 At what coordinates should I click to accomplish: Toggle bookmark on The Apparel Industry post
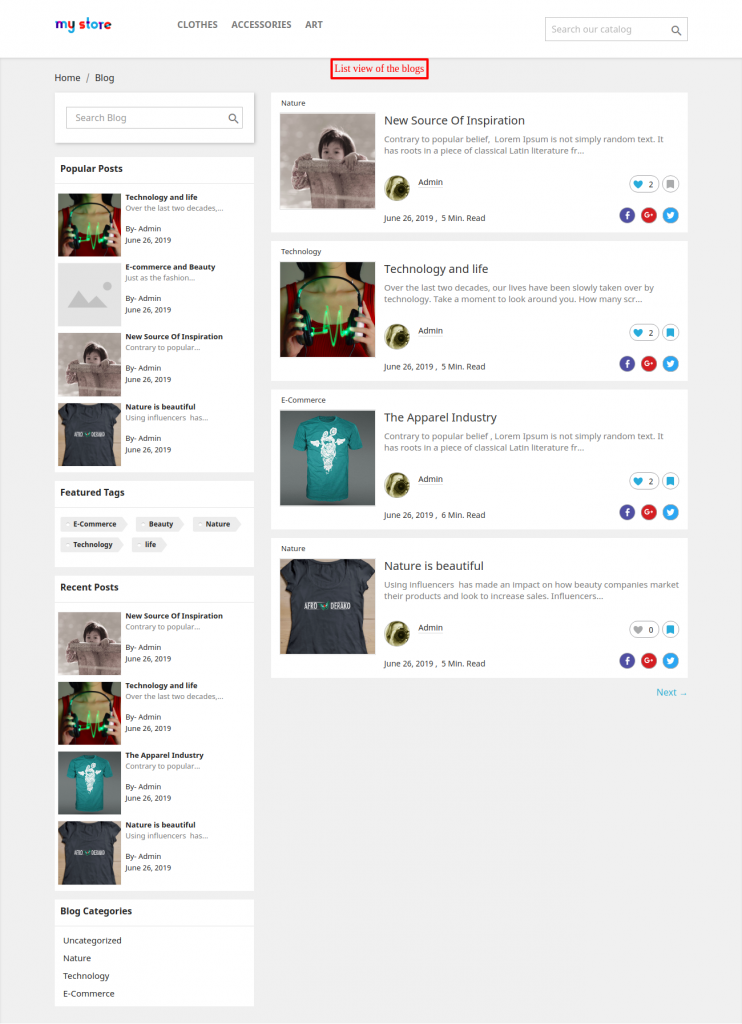(x=670, y=481)
